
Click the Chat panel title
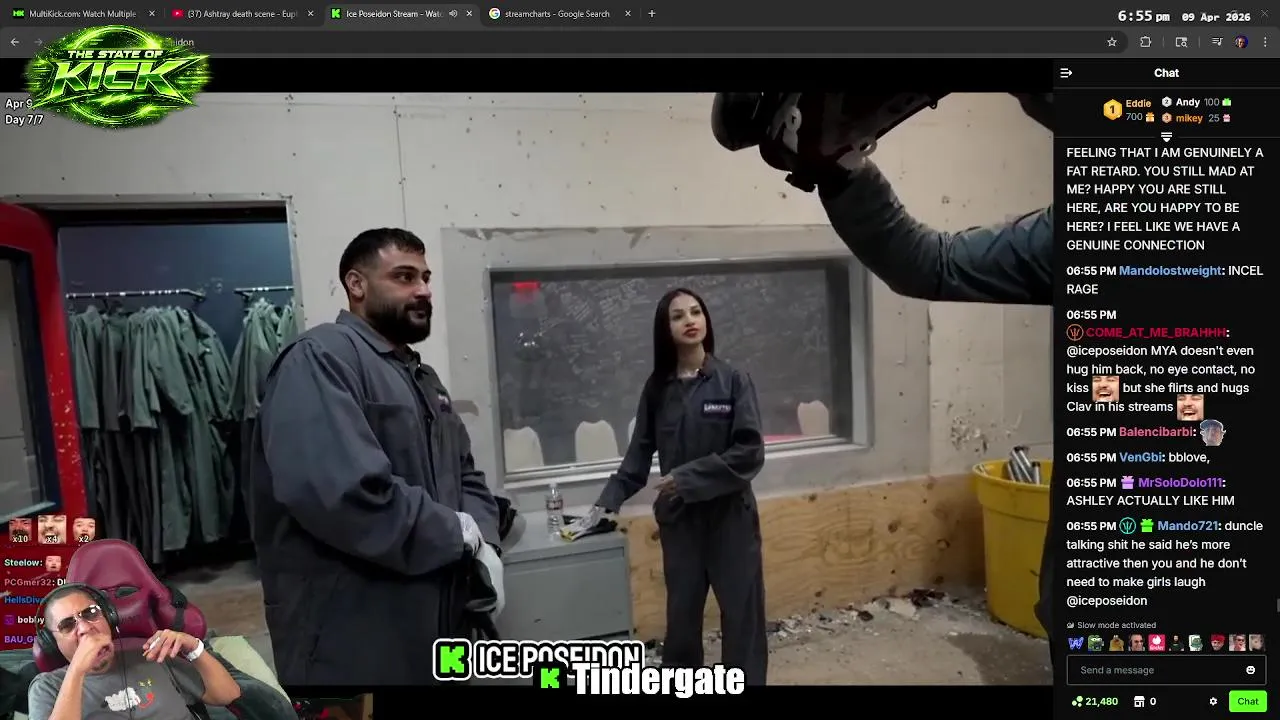(1166, 73)
